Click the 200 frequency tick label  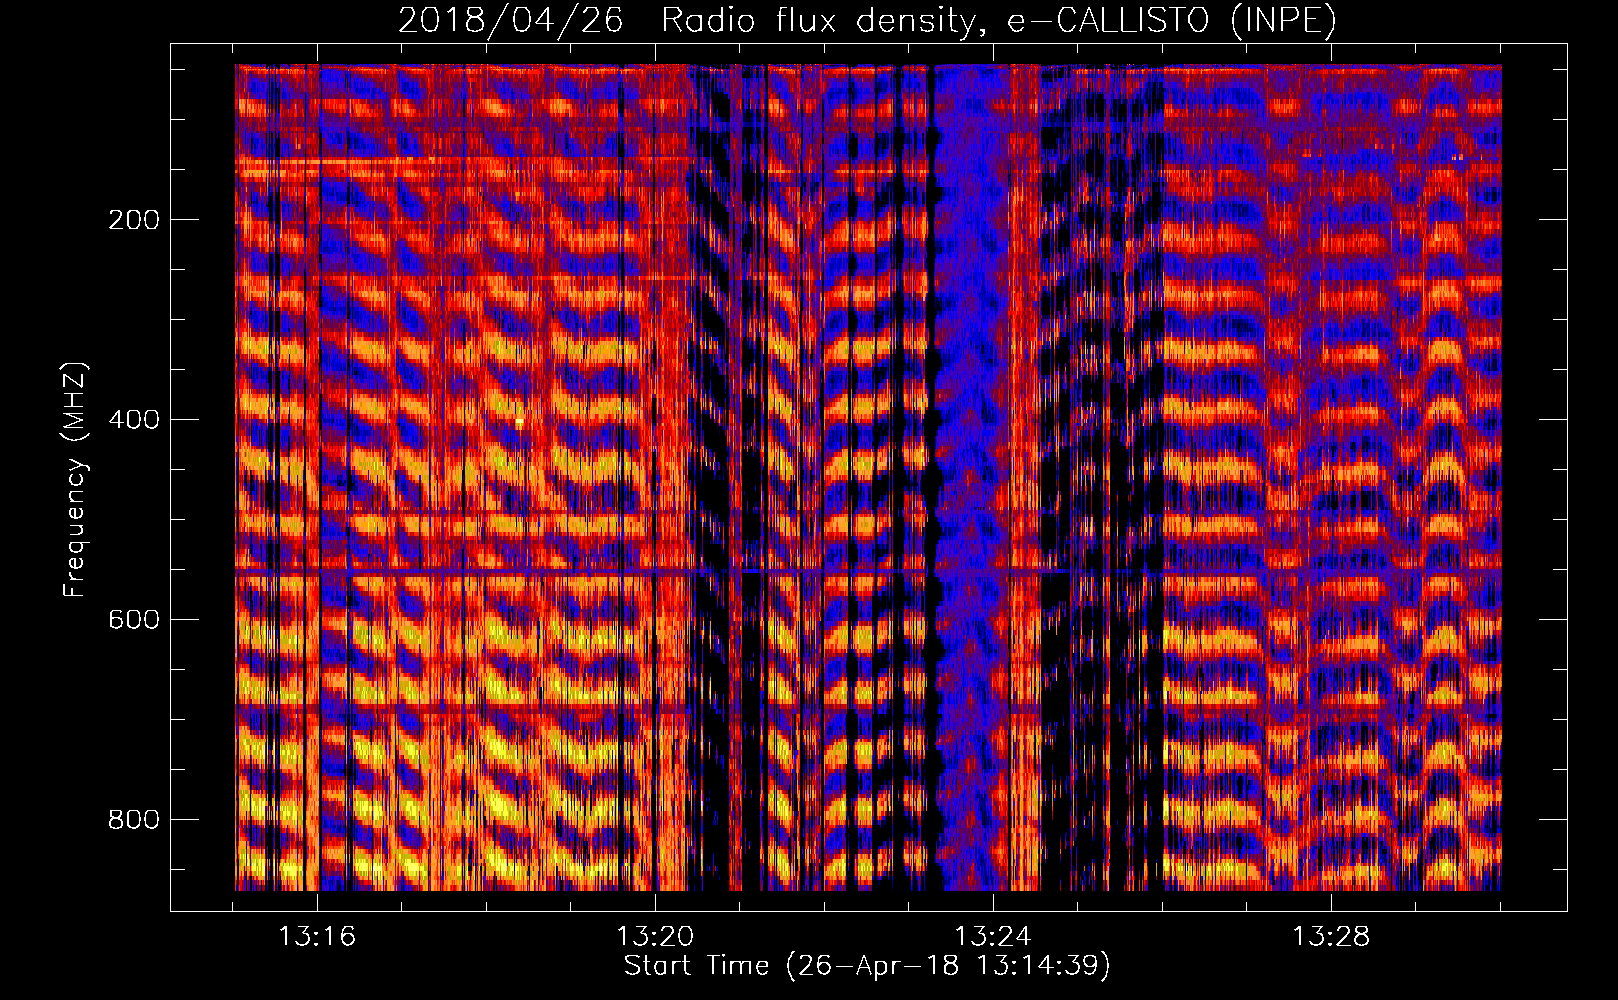click(x=134, y=220)
